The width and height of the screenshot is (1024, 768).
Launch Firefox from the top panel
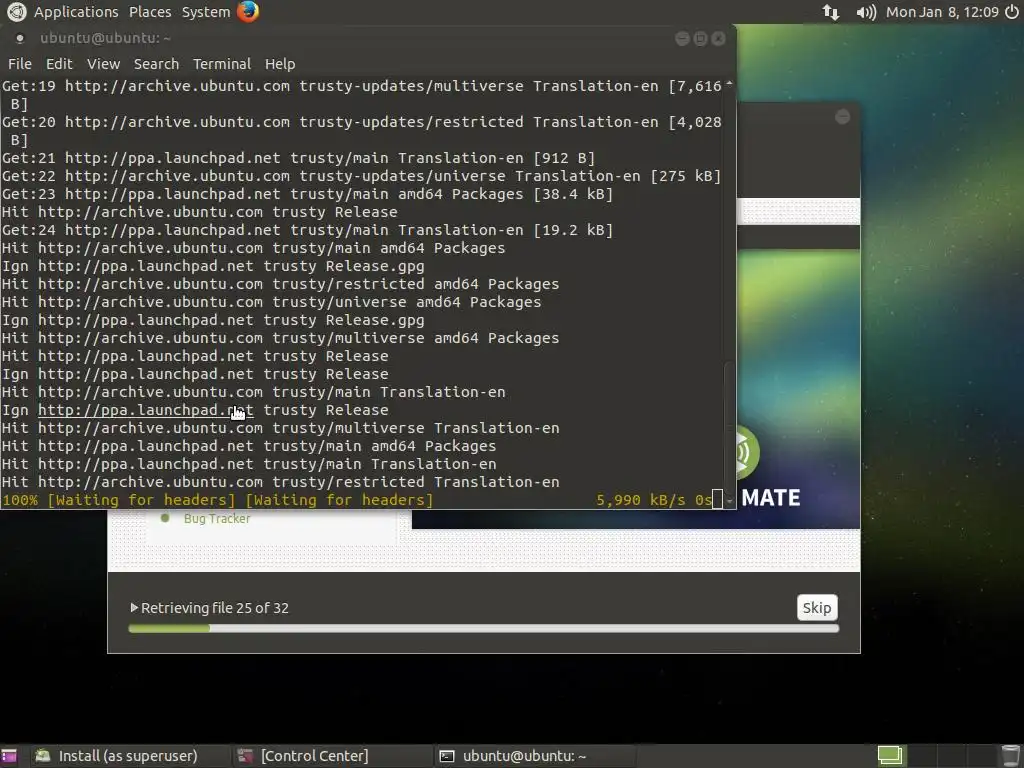248,12
